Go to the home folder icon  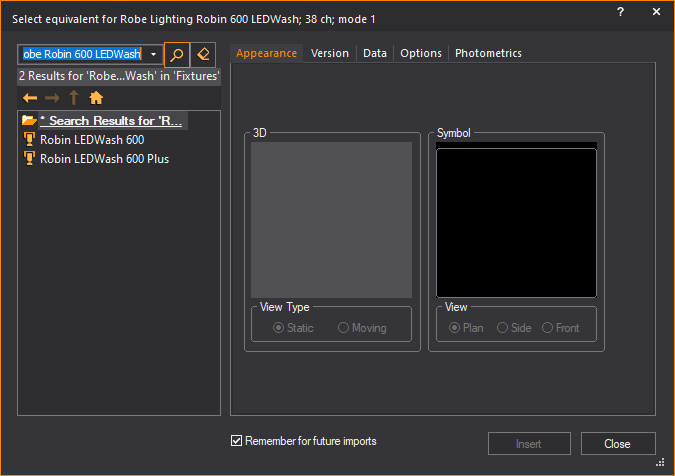click(x=96, y=98)
